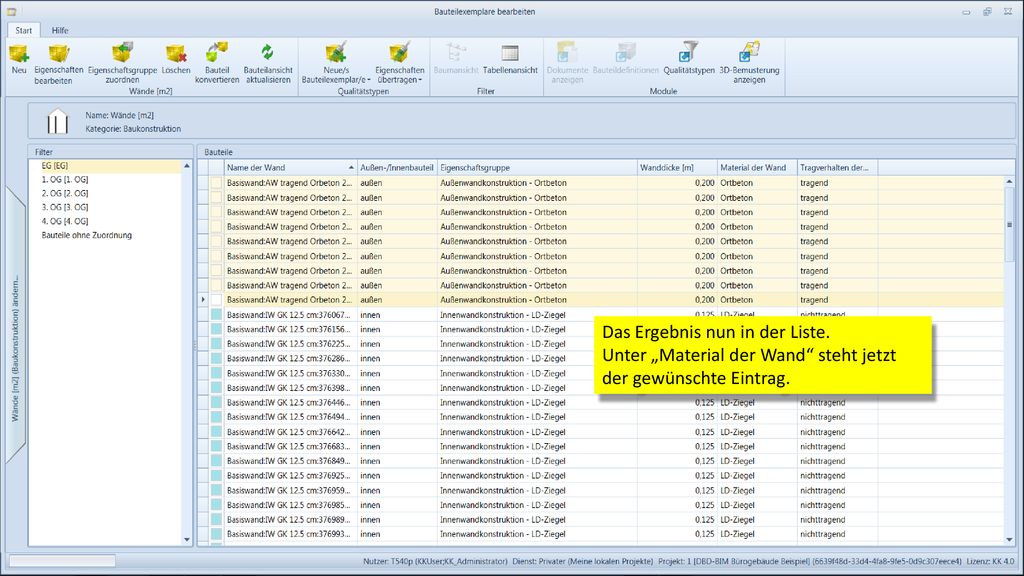Toggle checkbox of row IW GK 12.5 cm:376225
The image size is (1024, 576).
pos(217,344)
